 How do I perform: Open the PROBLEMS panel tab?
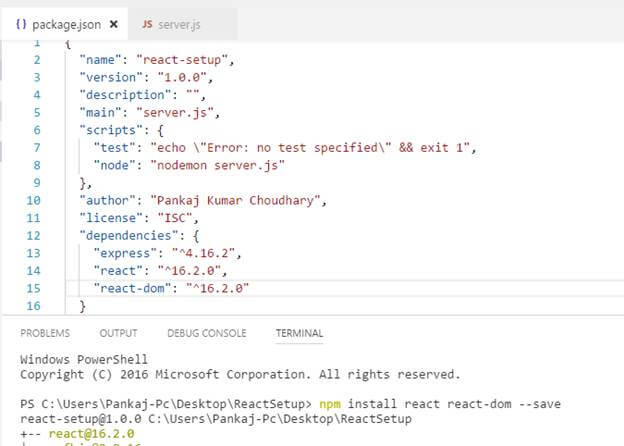(45, 333)
